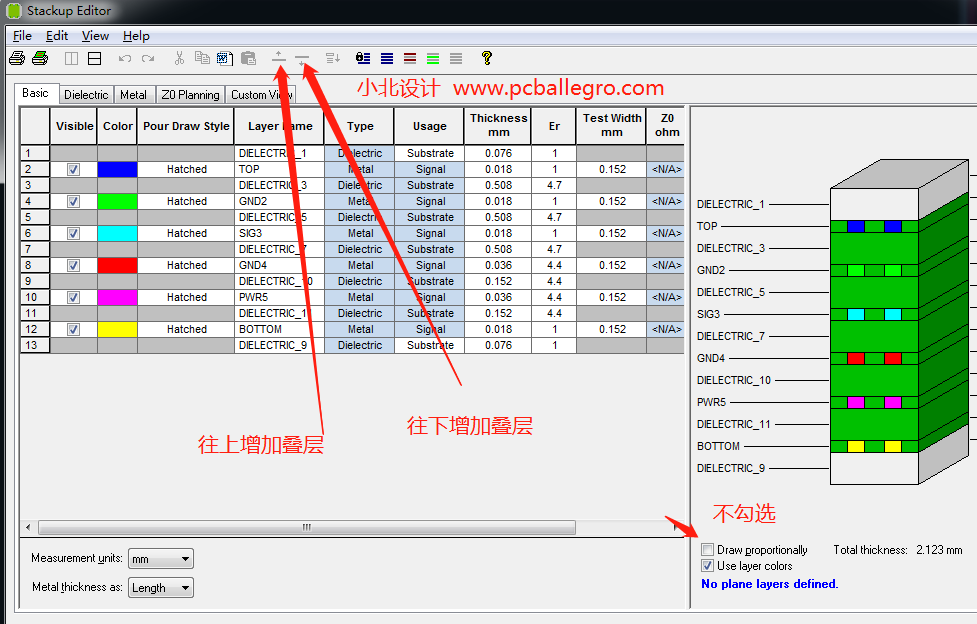Click the yellow question mark help icon
The width and height of the screenshot is (977, 624).
click(x=487, y=58)
